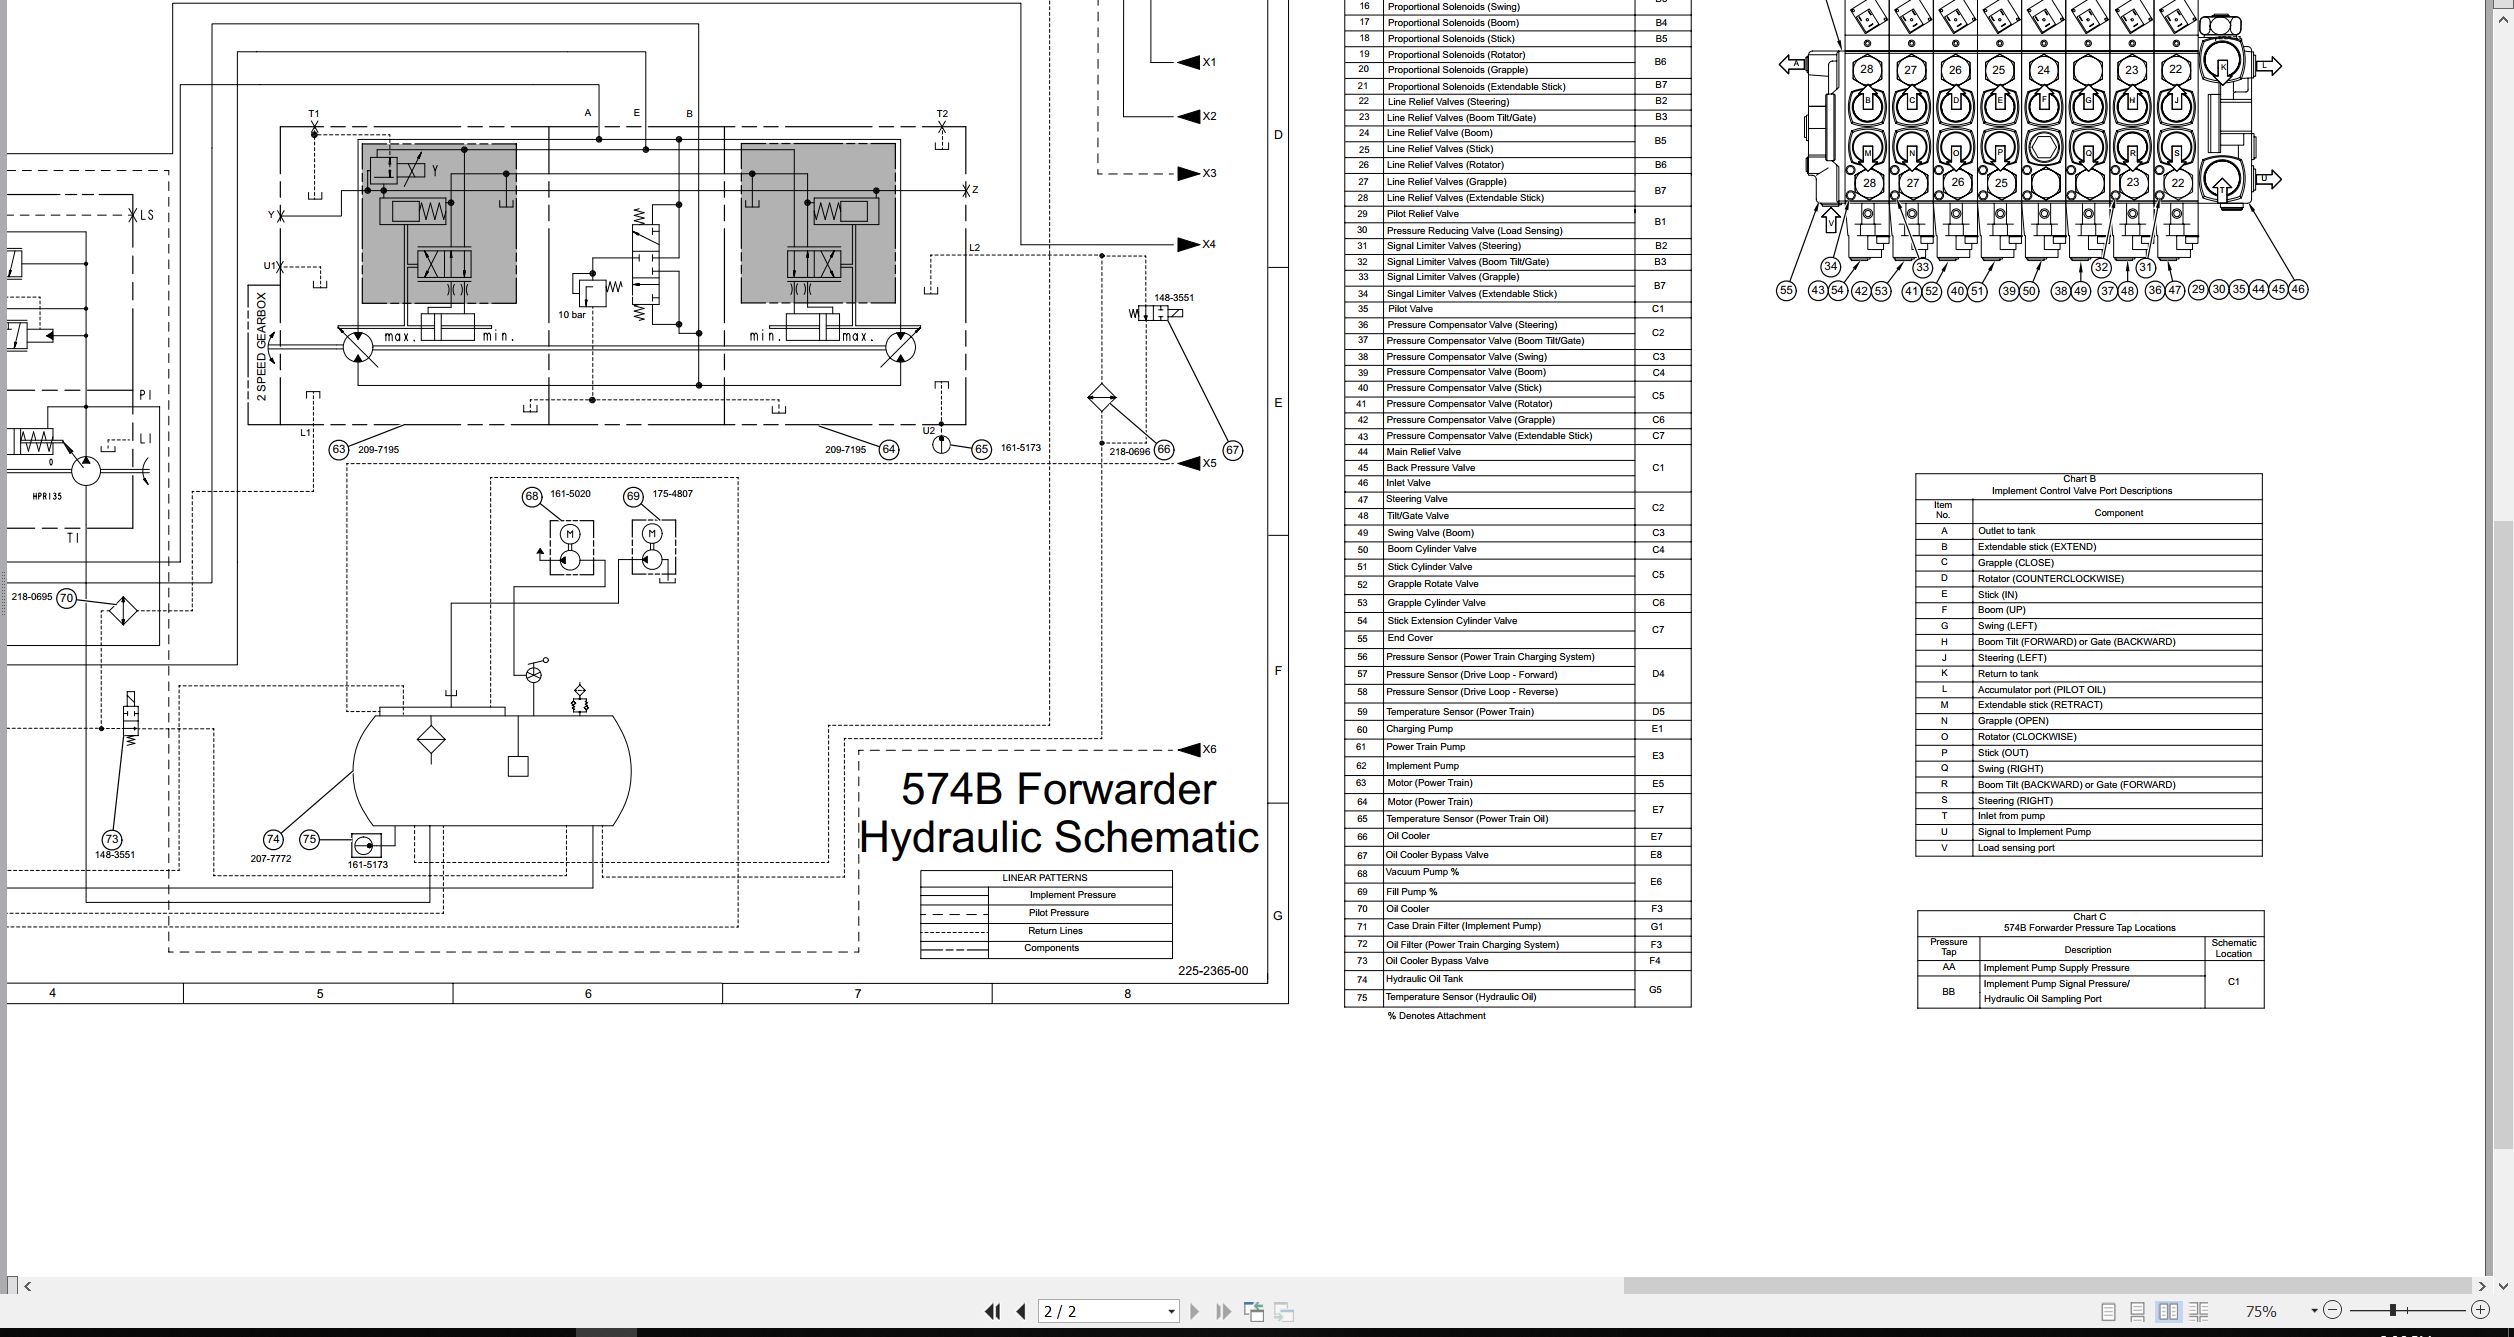This screenshot has width=2514, height=1337.
Task: Click Signal to Implement Pump row
Action: [x=2089, y=832]
